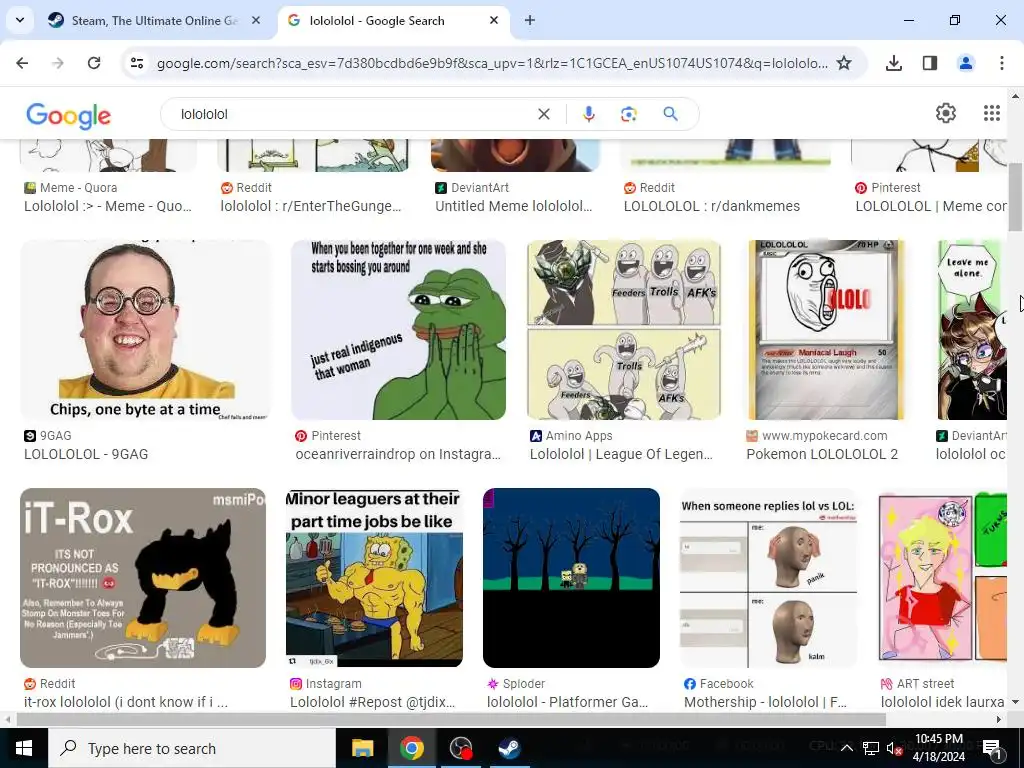Open the notification center icon
Viewport: 1024px width, 768px height.
pyautogui.click(x=991, y=748)
